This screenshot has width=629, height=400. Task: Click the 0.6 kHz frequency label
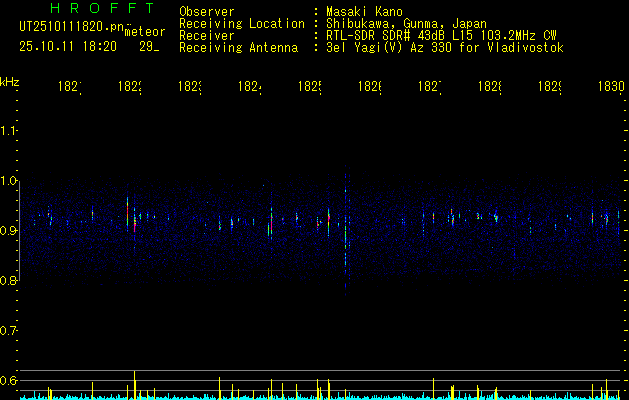(8, 380)
